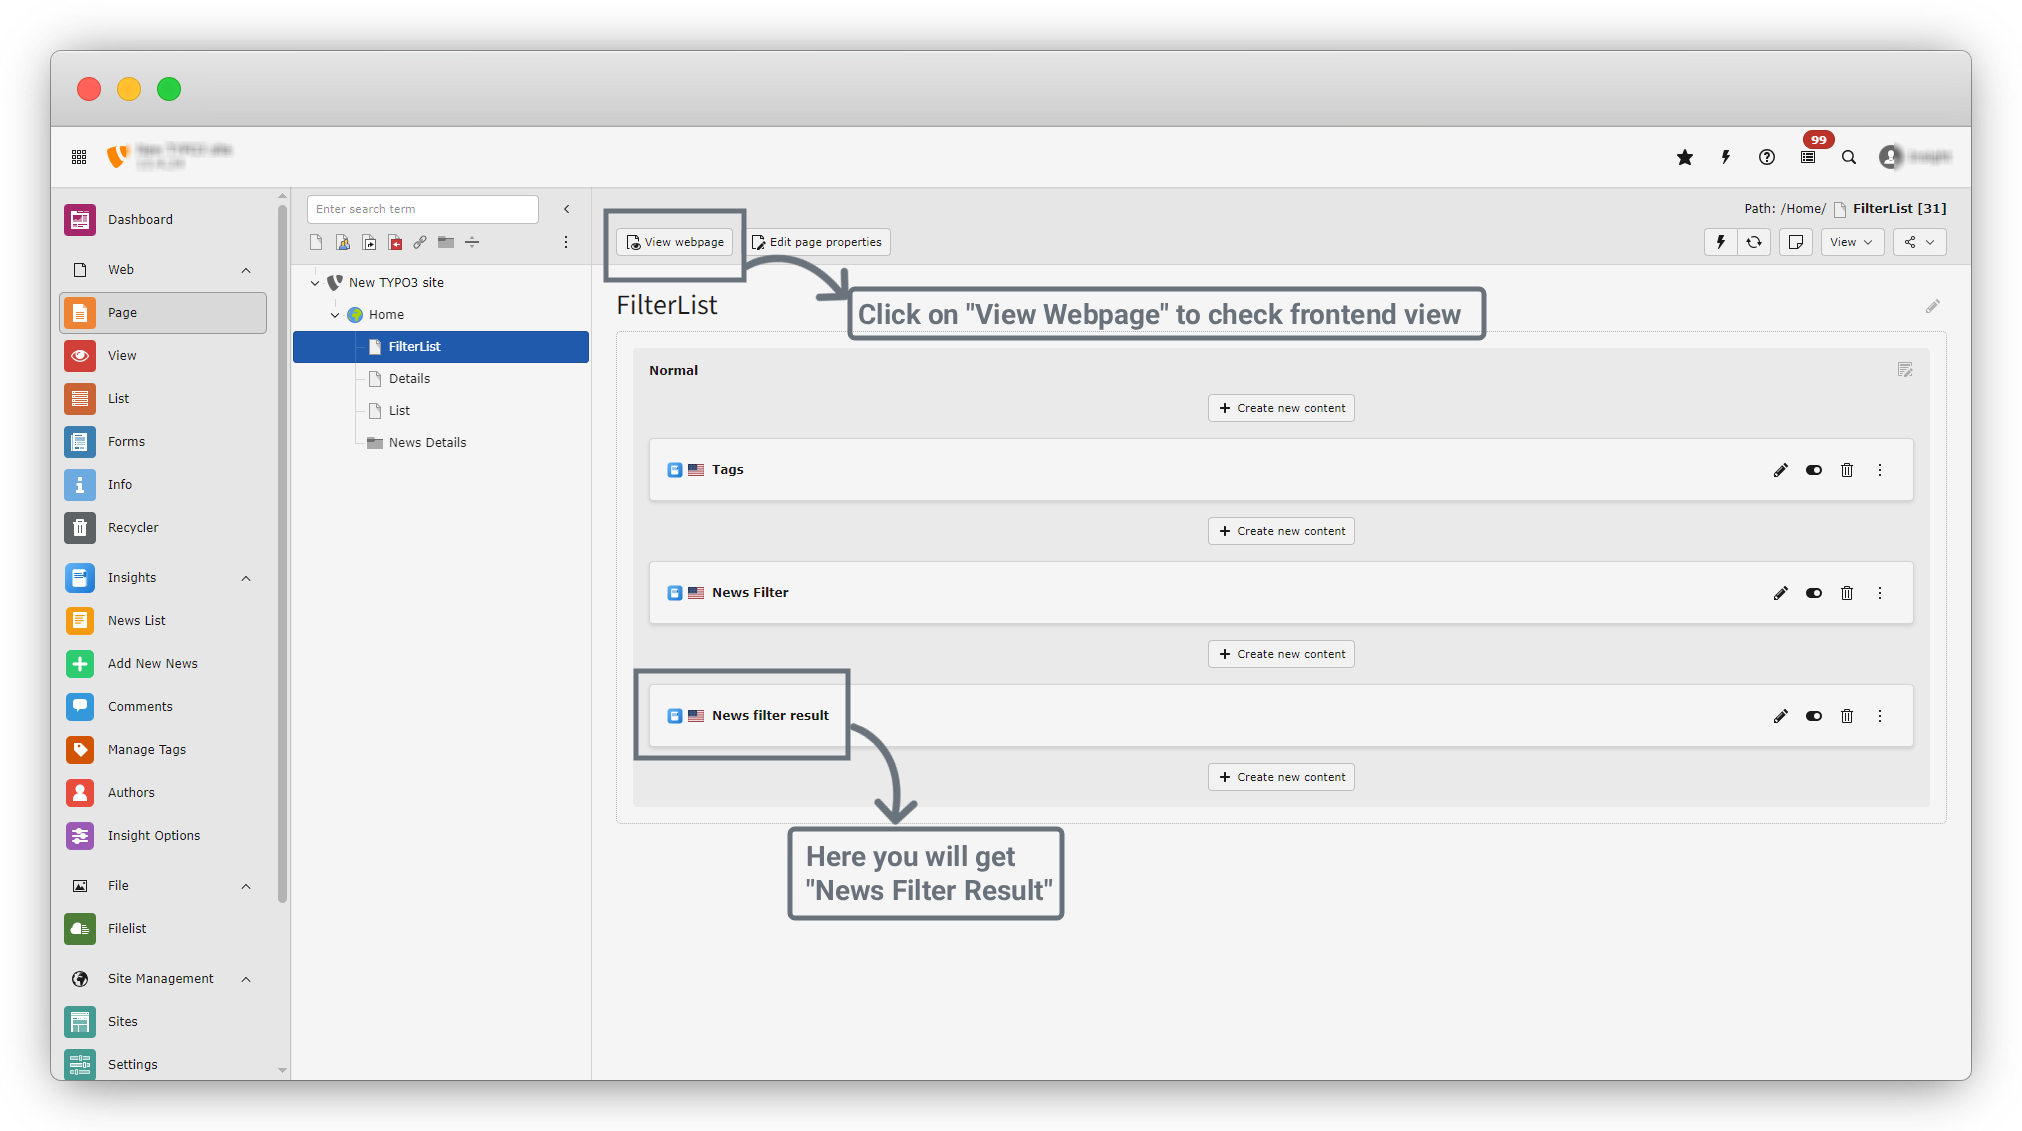This screenshot has height=1131, width=2022.
Task: Click the page tree search field
Action: 422,209
